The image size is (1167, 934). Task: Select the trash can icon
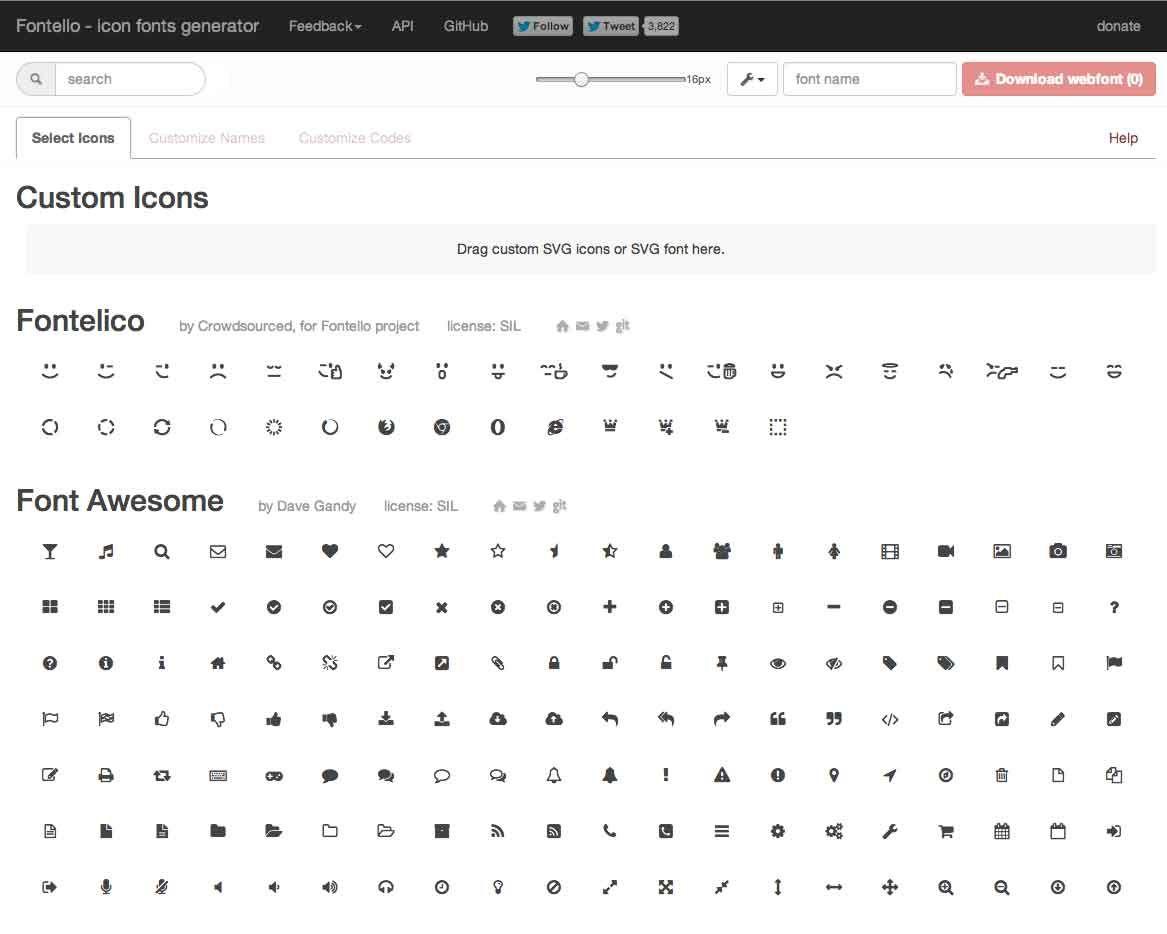(x=1002, y=775)
